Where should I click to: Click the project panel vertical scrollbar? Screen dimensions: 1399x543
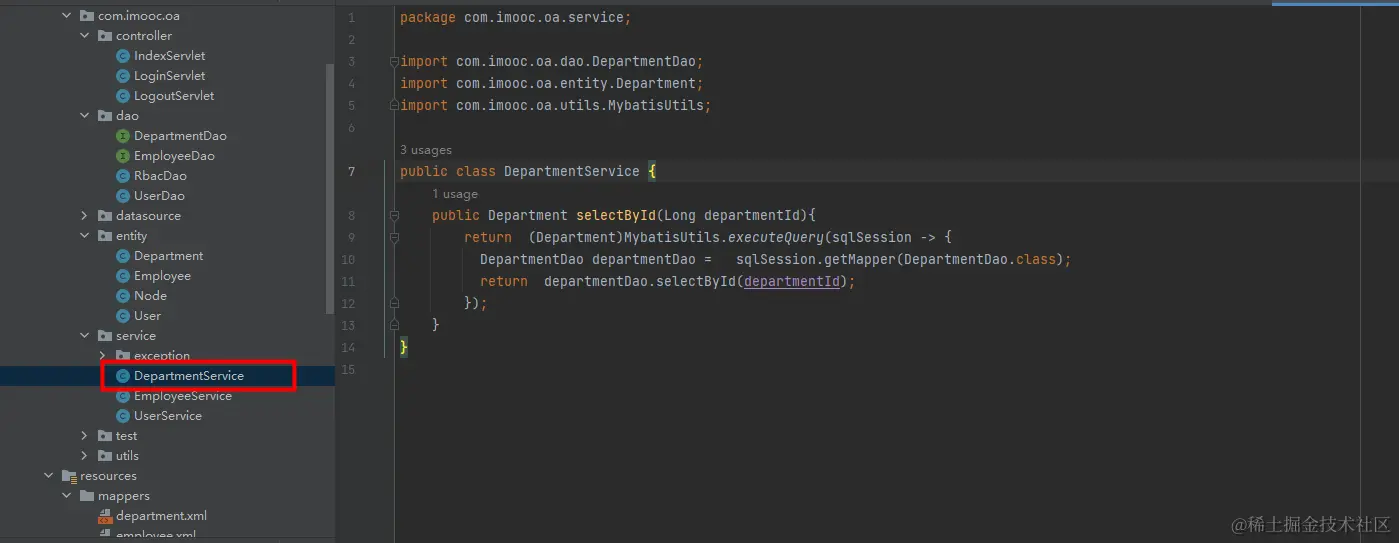pyautogui.click(x=330, y=190)
